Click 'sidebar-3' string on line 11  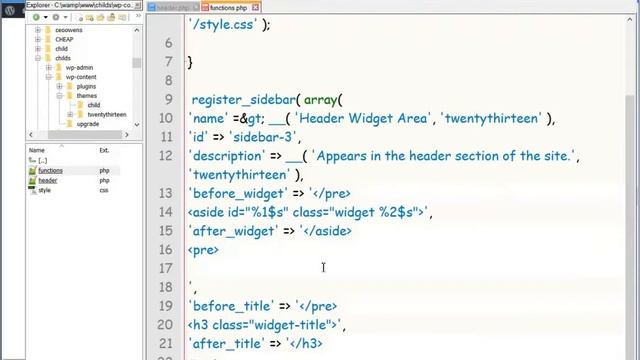[263, 137]
